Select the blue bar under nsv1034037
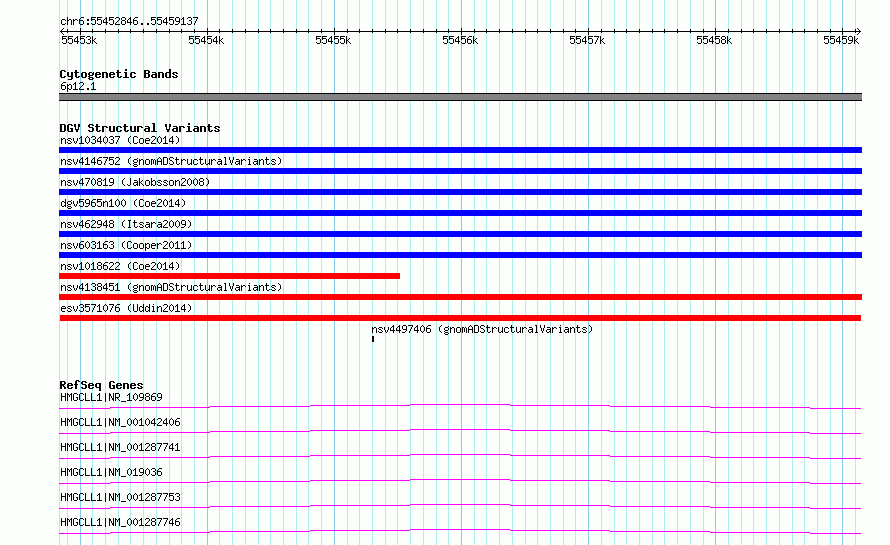Viewport: 890px width, 545px height. click(460, 150)
